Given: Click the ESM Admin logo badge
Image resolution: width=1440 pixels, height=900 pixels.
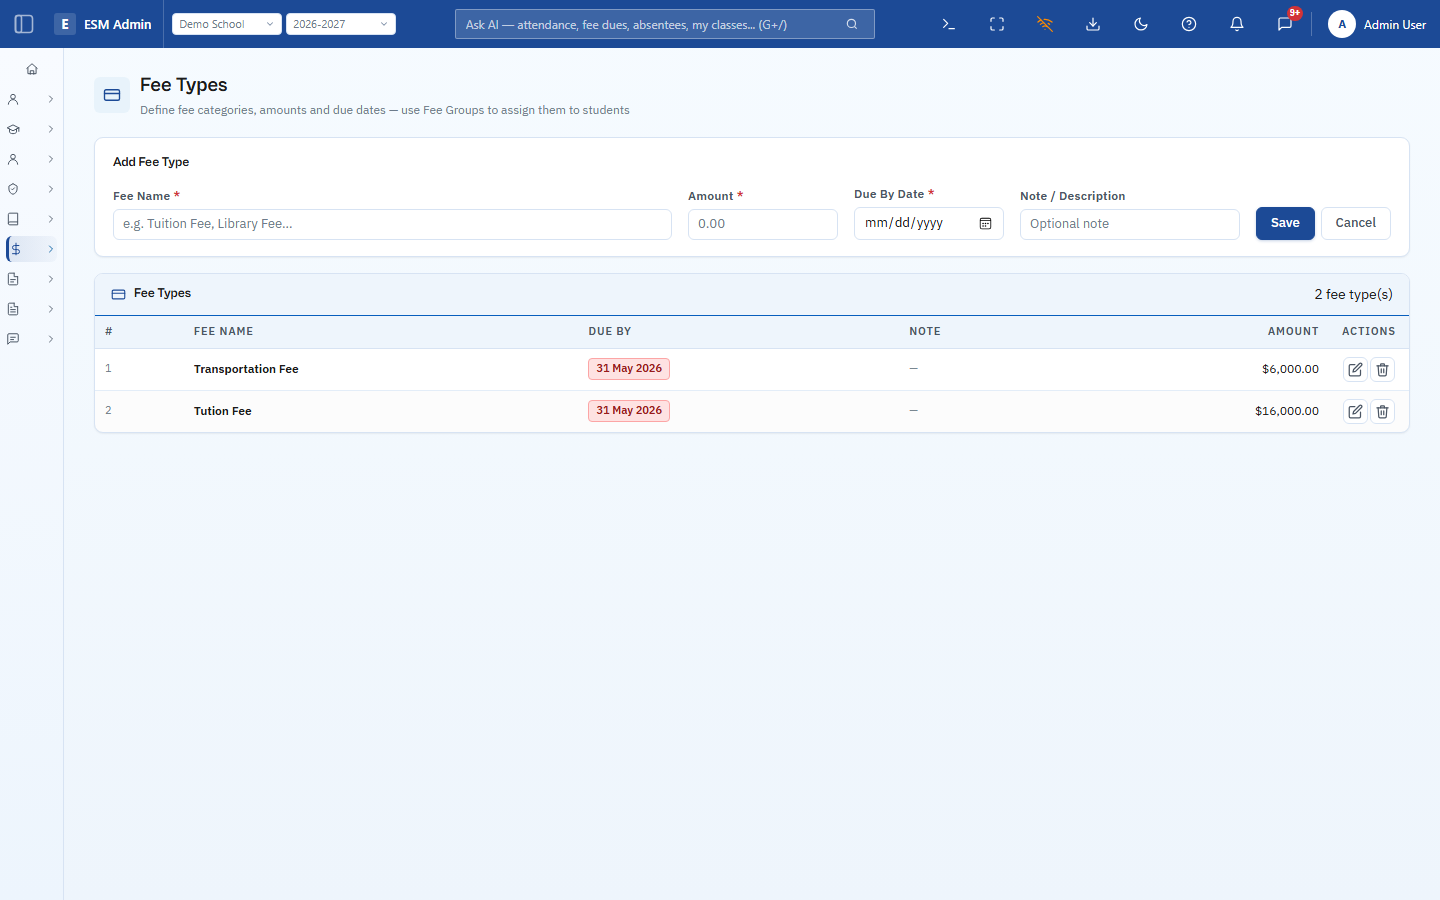Looking at the screenshot, I should click(x=65, y=24).
